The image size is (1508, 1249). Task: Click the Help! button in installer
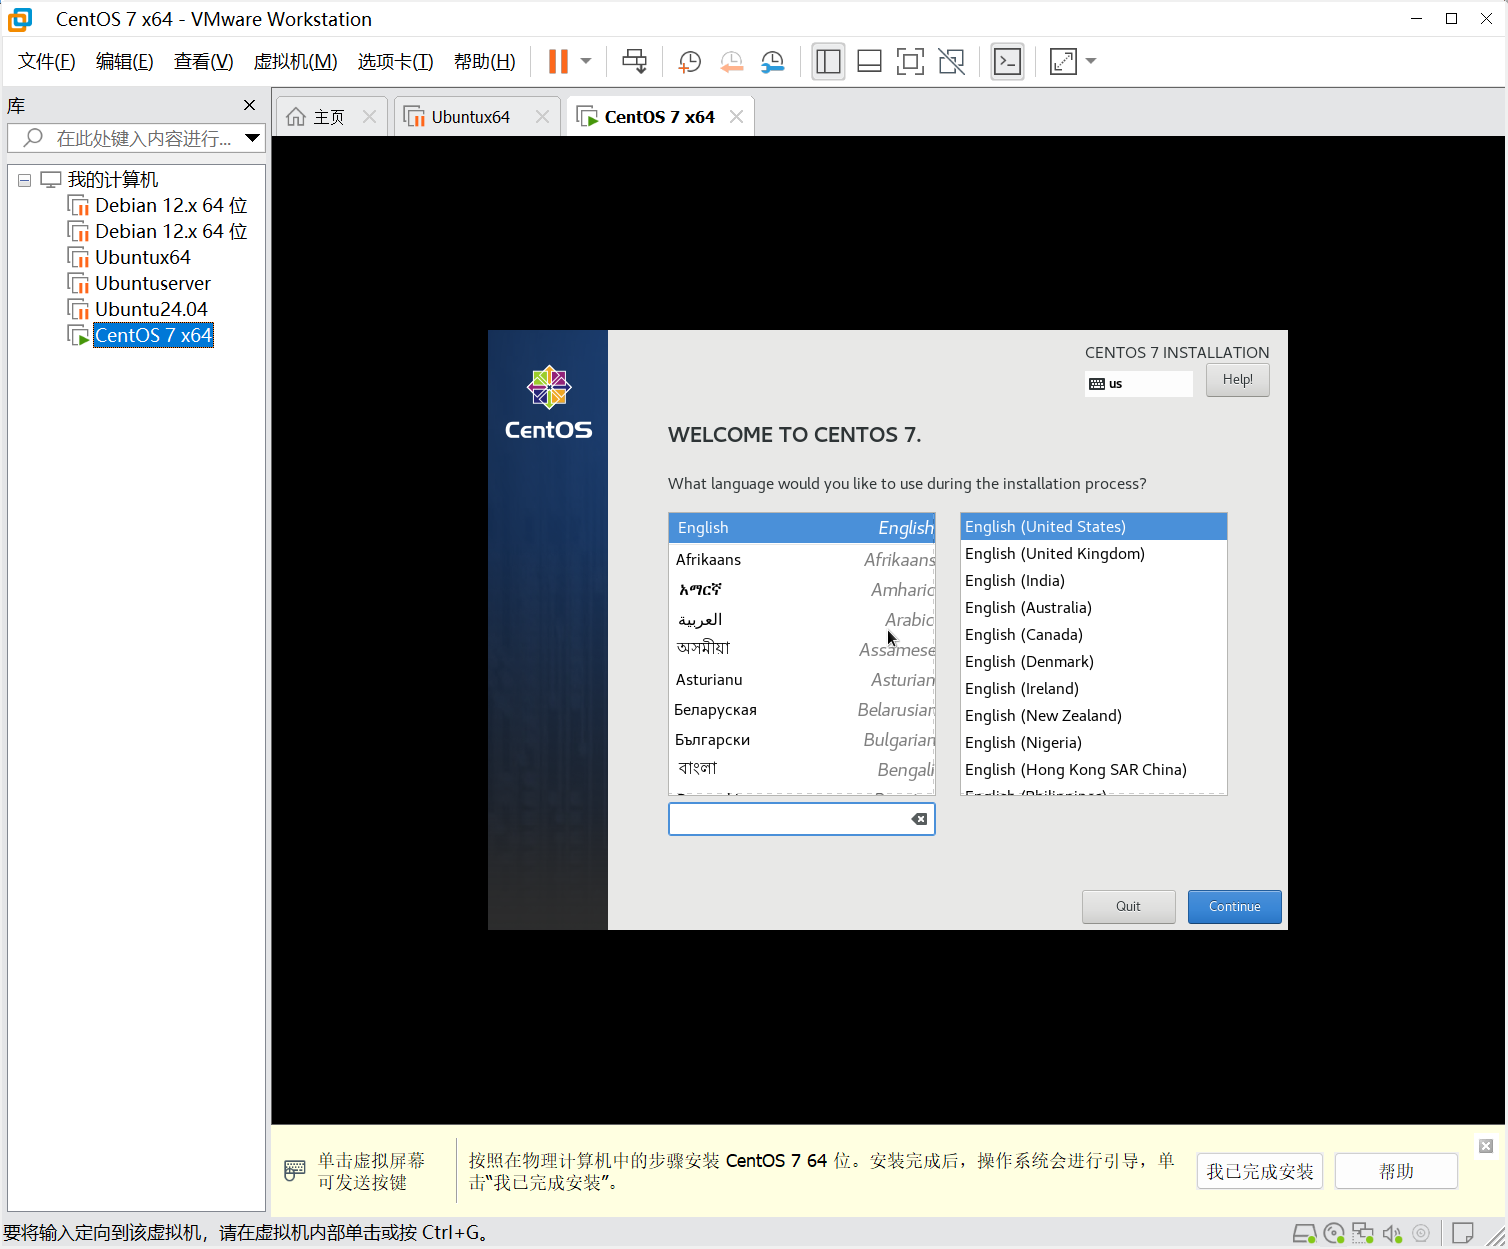pos(1237,380)
